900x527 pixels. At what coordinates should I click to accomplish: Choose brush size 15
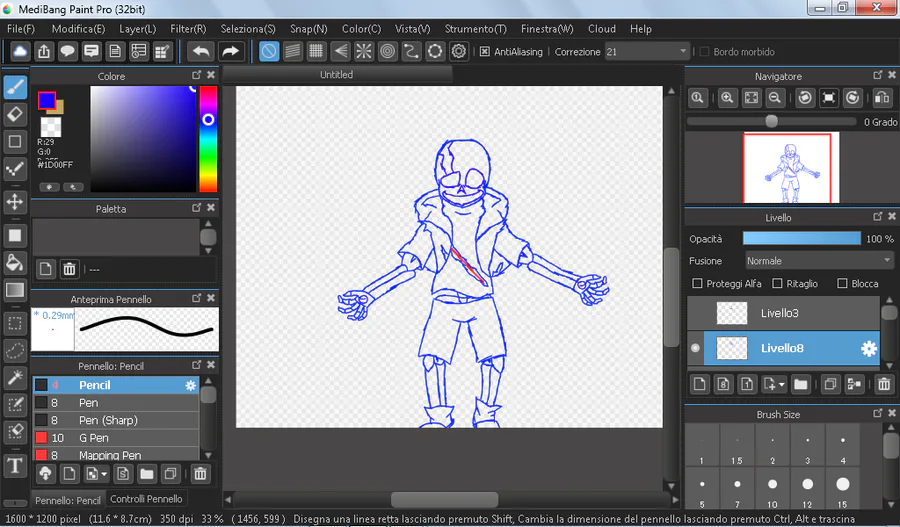click(x=843, y=490)
